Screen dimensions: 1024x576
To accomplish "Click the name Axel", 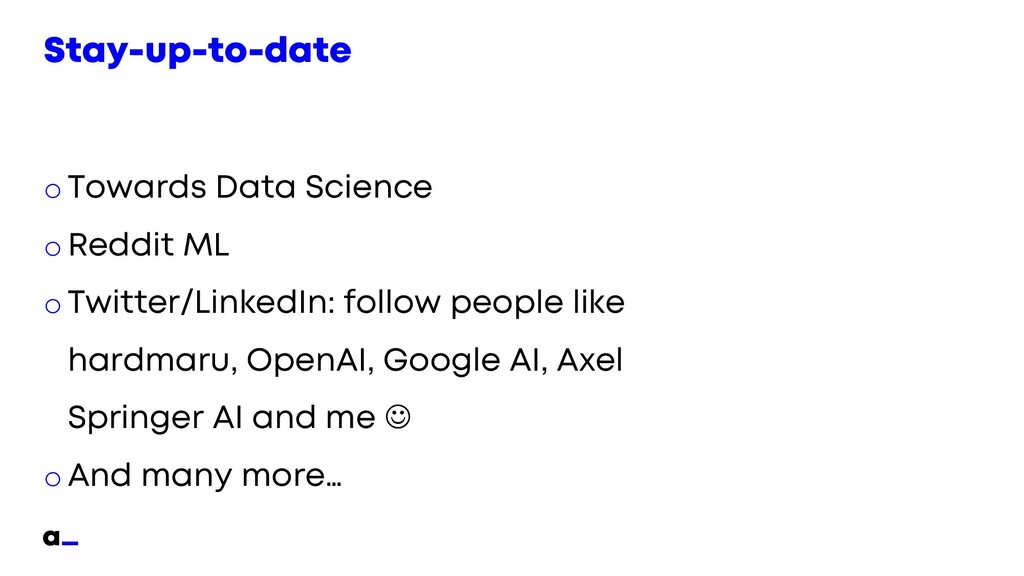I will [590, 360].
